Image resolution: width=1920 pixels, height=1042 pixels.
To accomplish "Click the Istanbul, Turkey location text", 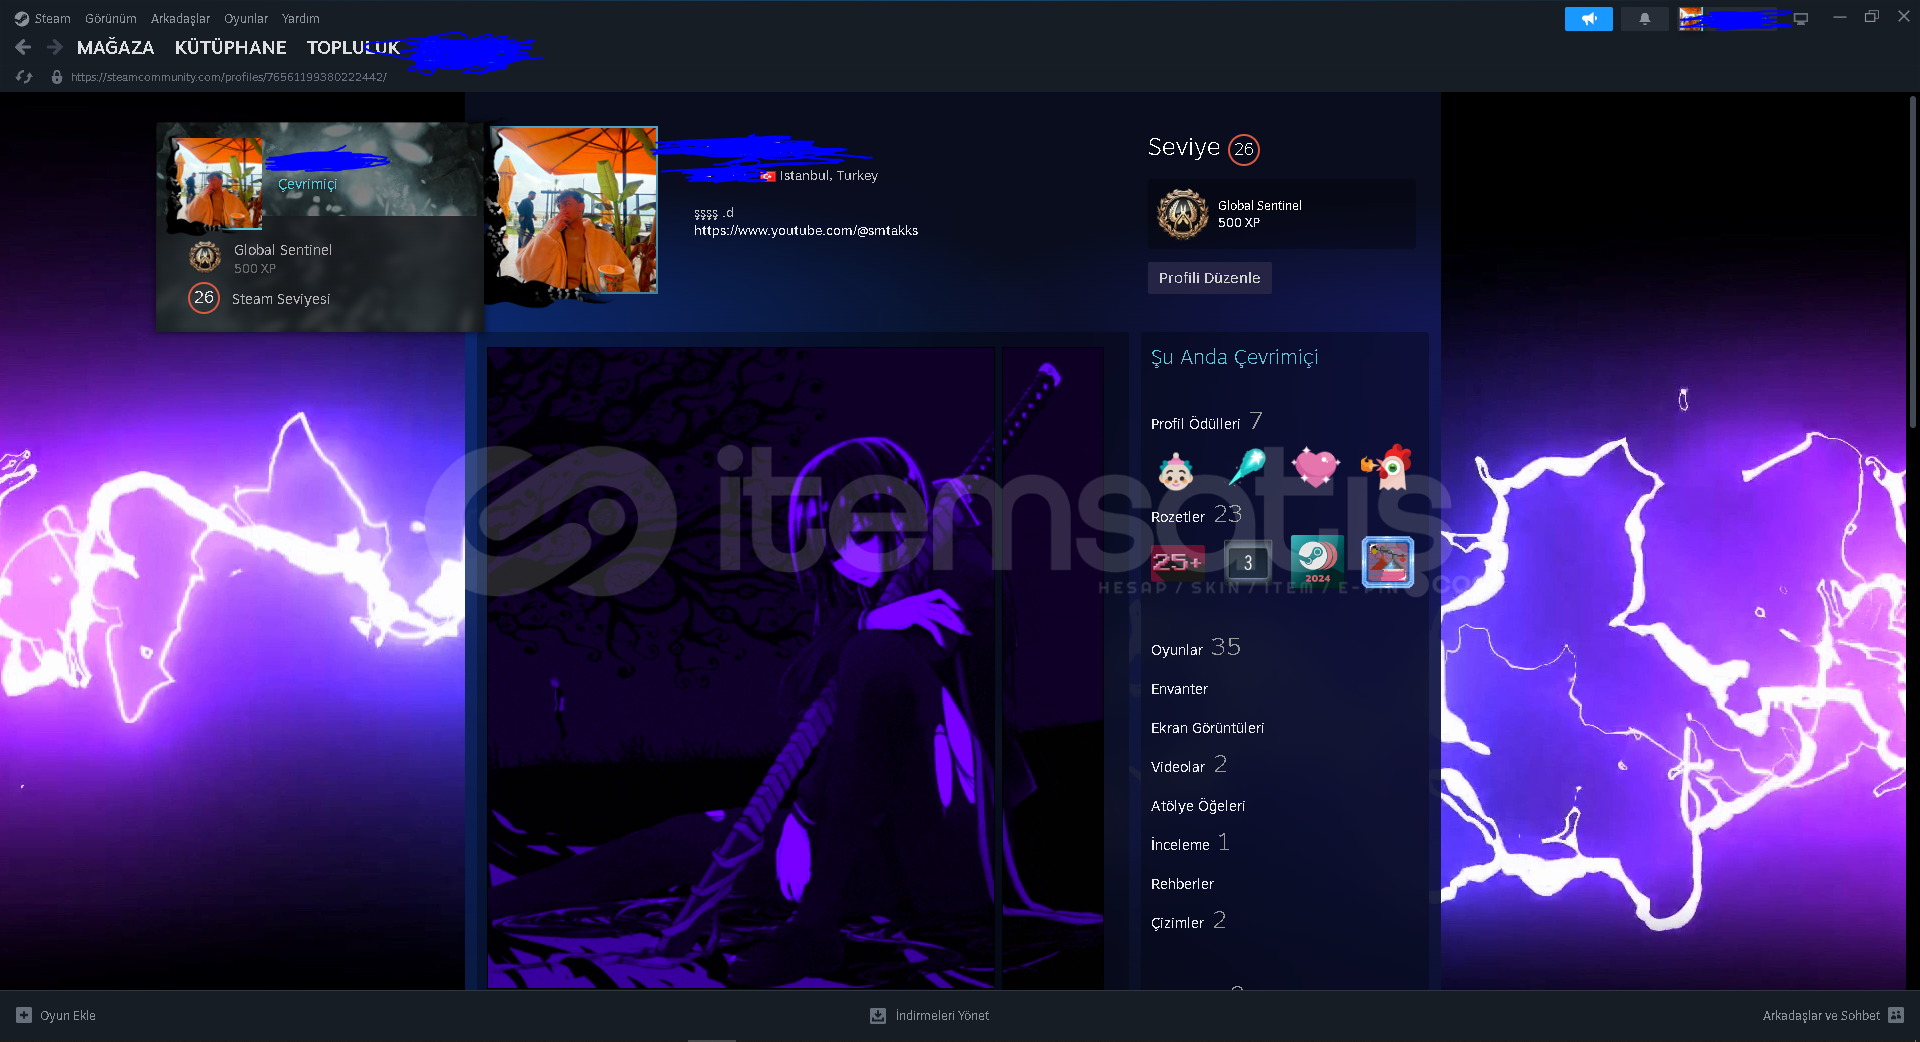I will point(829,176).
